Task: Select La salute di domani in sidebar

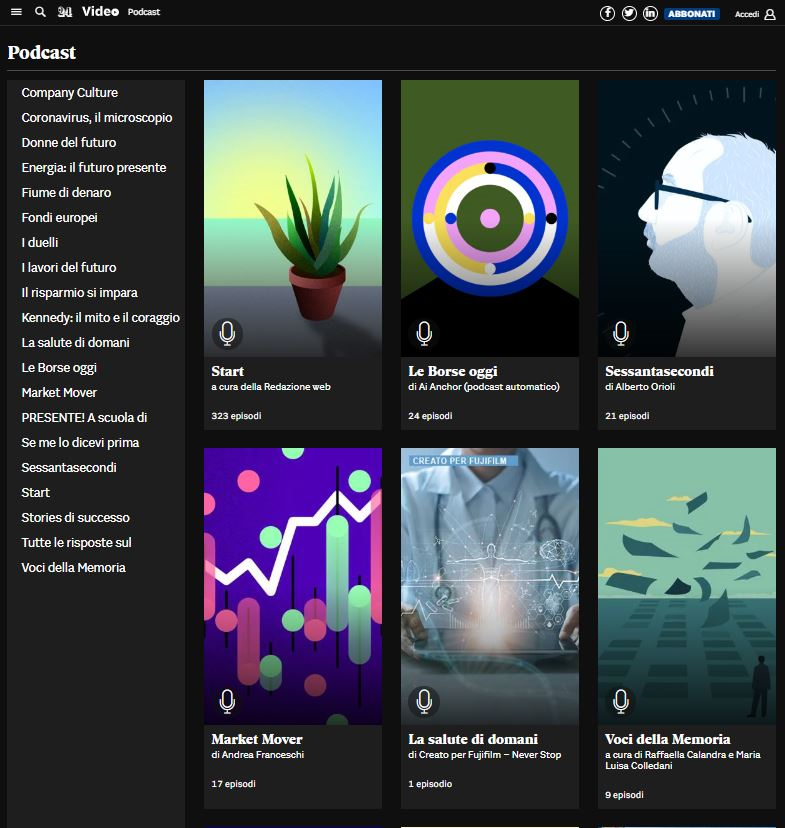Action: click(x=75, y=343)
